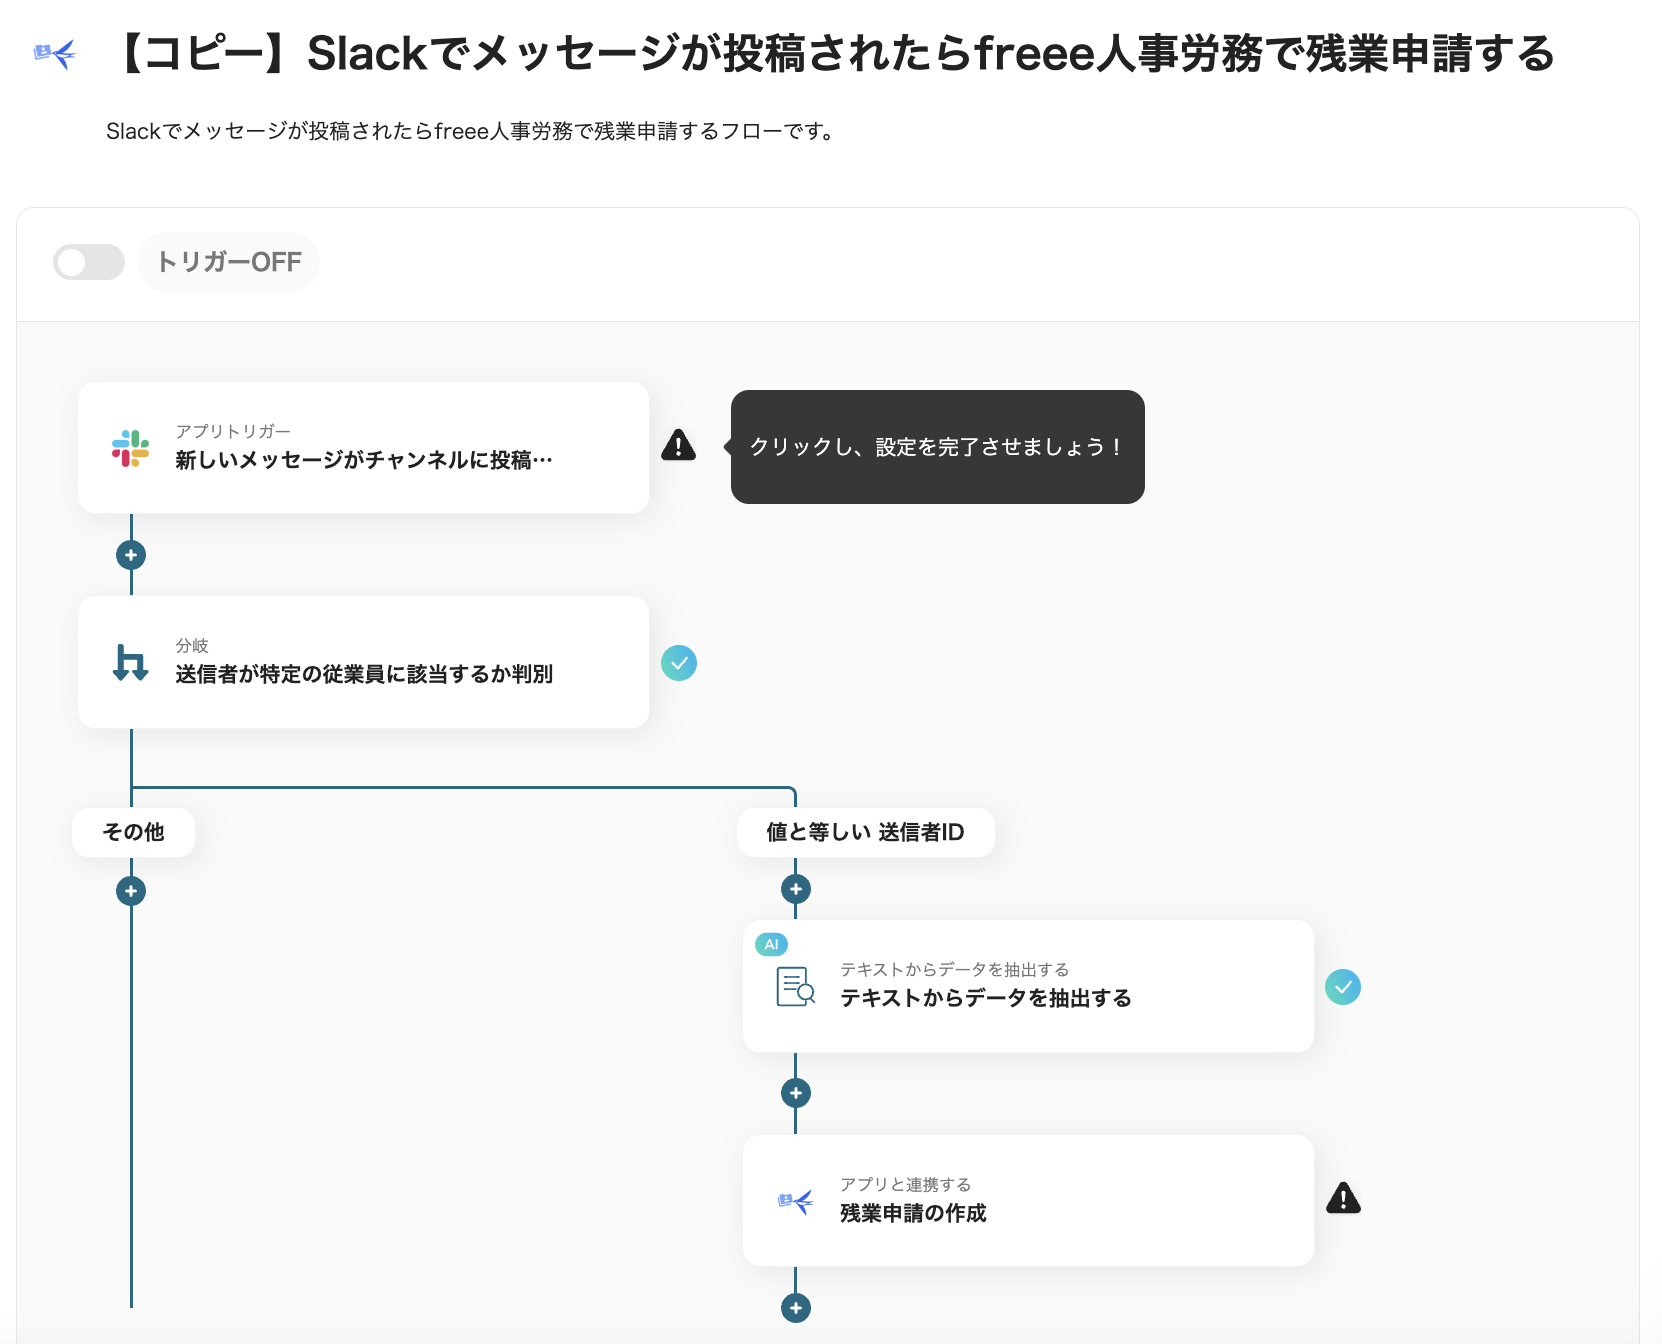Click the AI badge on the data extraction step
This screenshot has width=1662, height=1344.
pyautogui.click(x=771, y=944)
